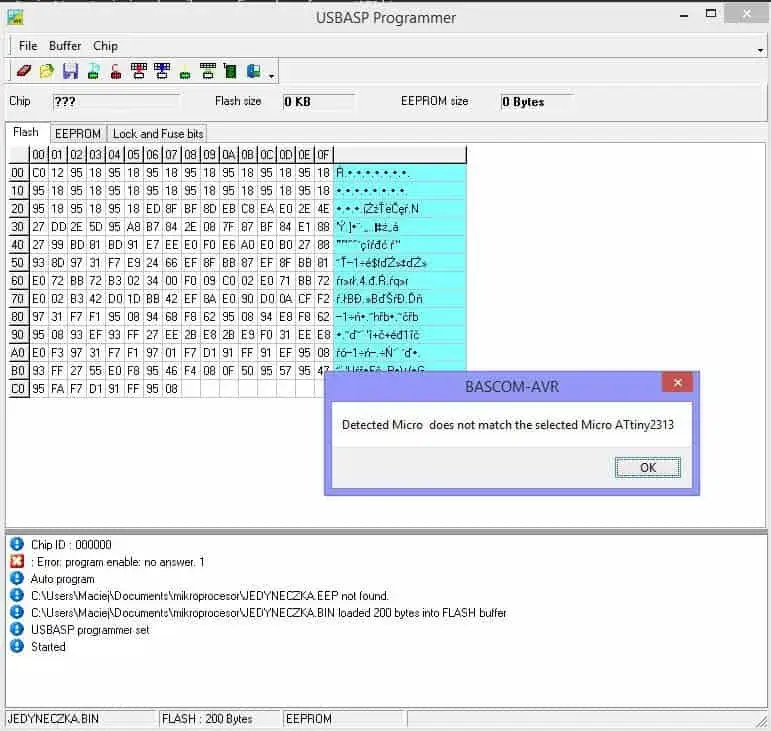Maximize the USBASP Programmer window
771x731 pixels.
(x=711, y=14)
